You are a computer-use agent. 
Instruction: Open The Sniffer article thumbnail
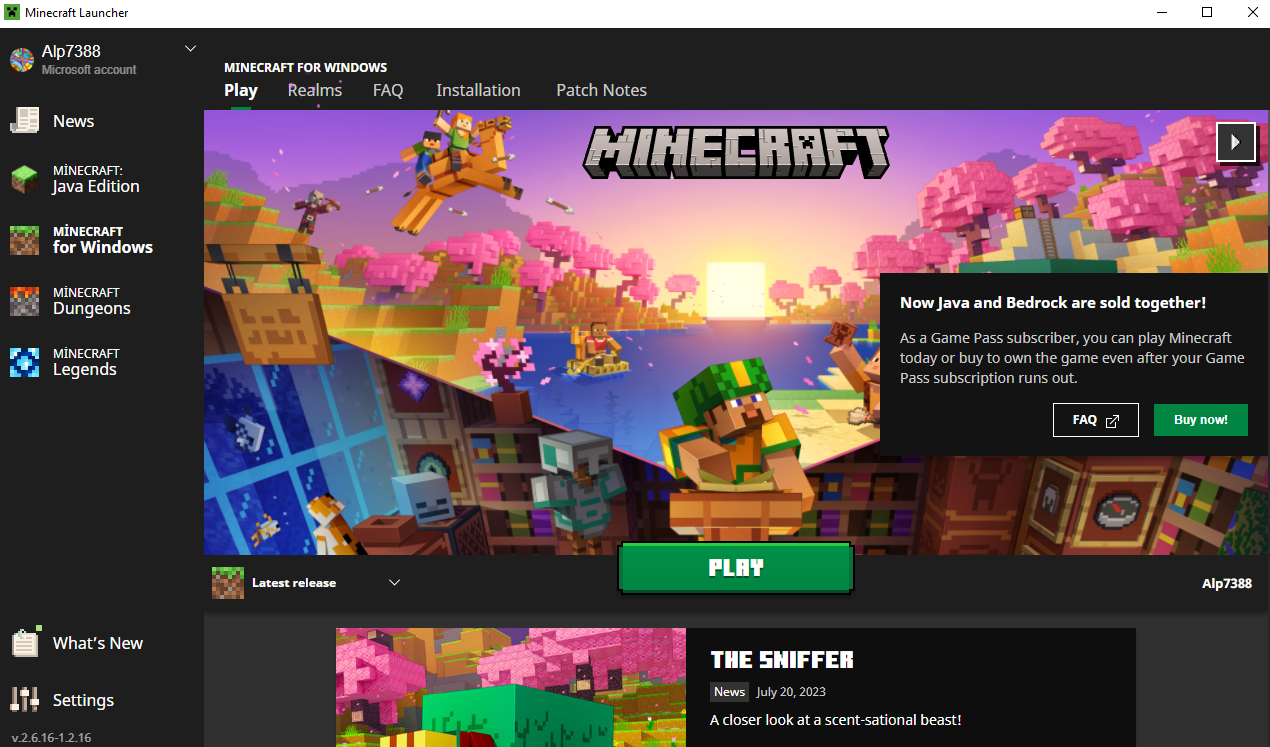[511, 687]
